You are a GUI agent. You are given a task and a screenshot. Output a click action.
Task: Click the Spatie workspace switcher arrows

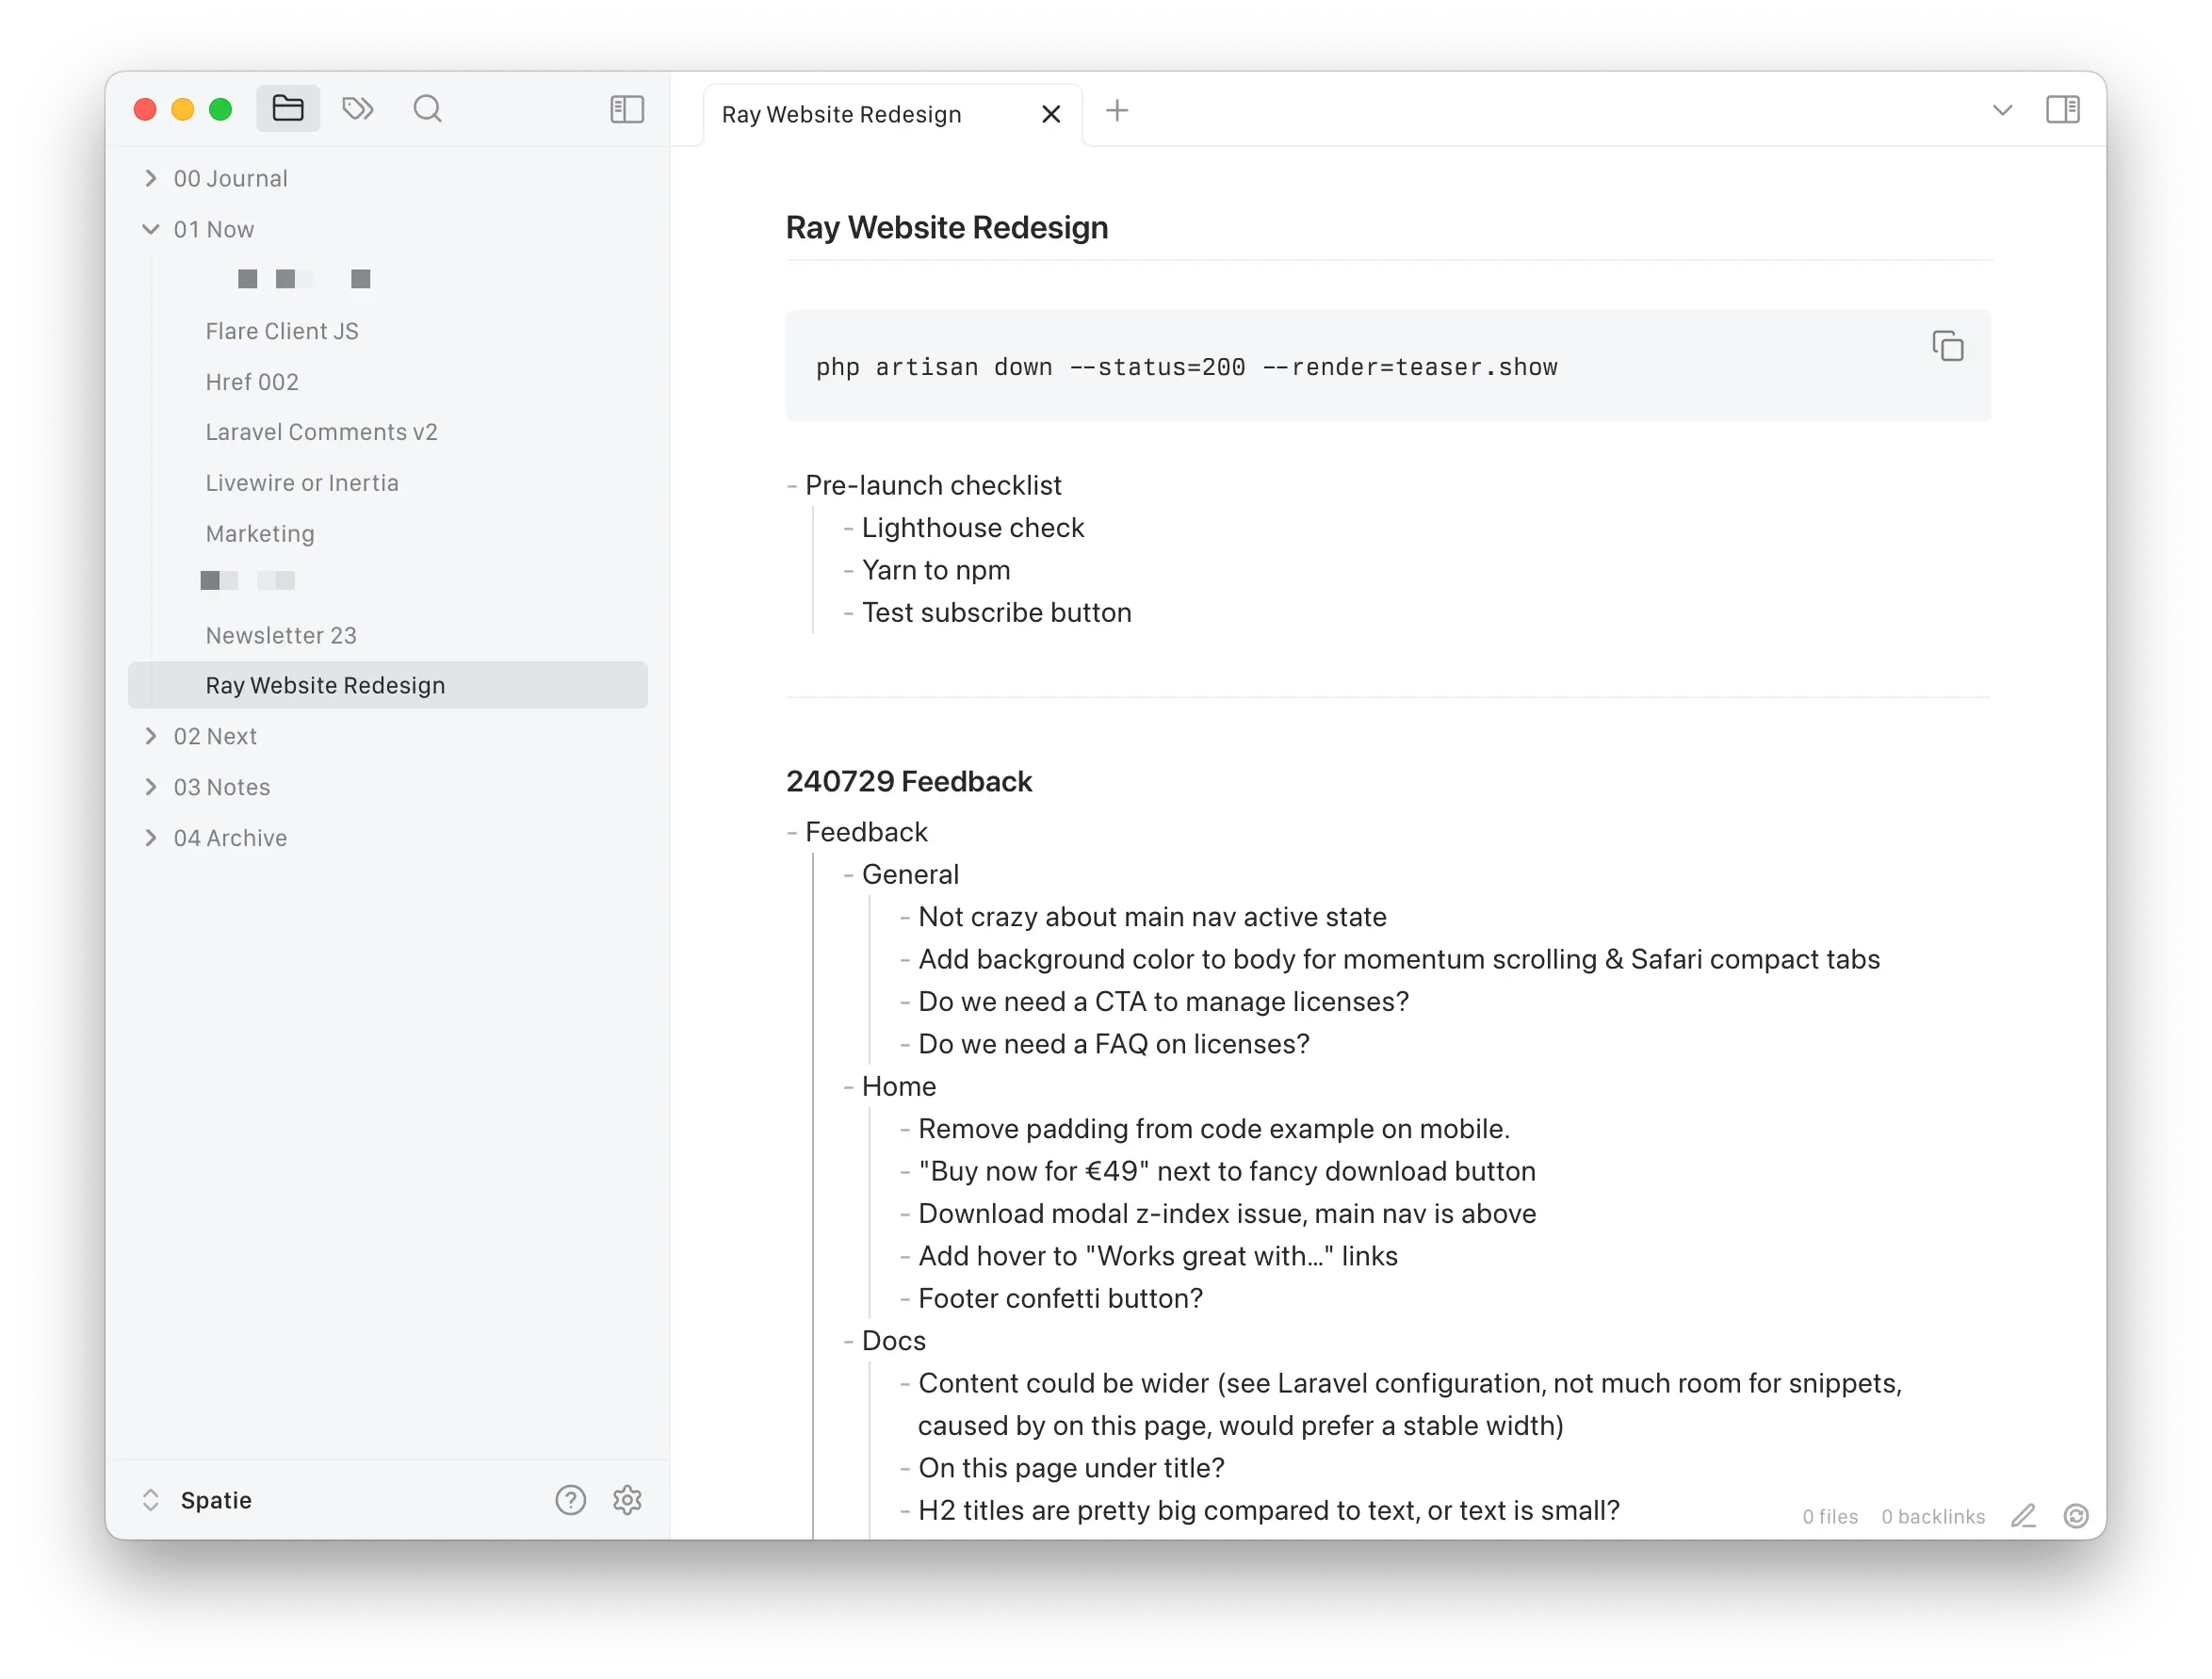tap(152, 1499)
